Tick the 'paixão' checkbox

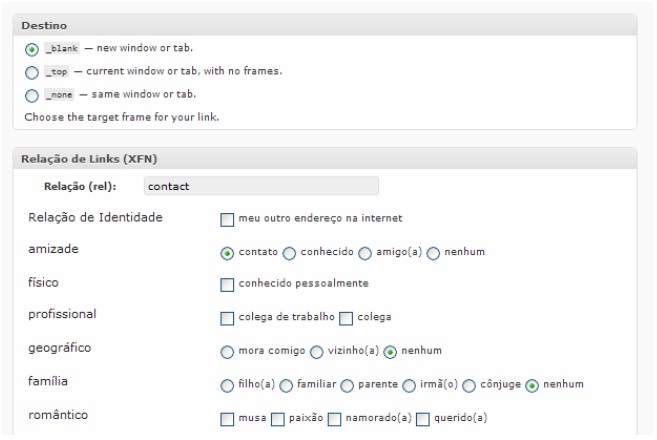277,419
